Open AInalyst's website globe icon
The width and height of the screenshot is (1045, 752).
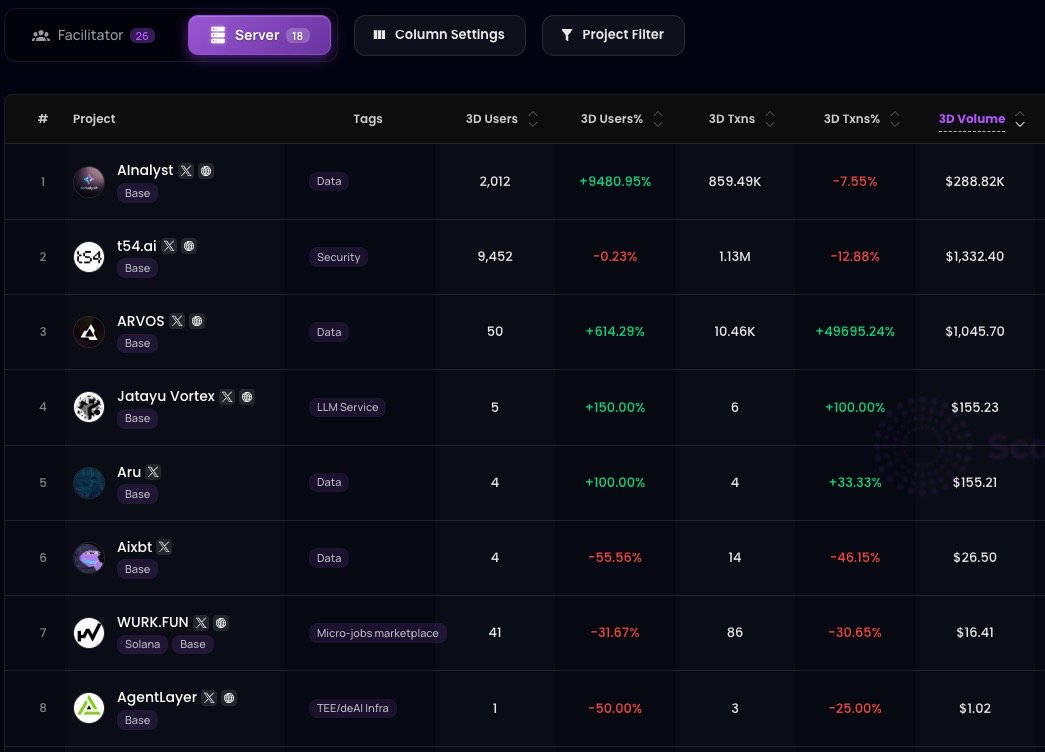click(x=207, y=171)
